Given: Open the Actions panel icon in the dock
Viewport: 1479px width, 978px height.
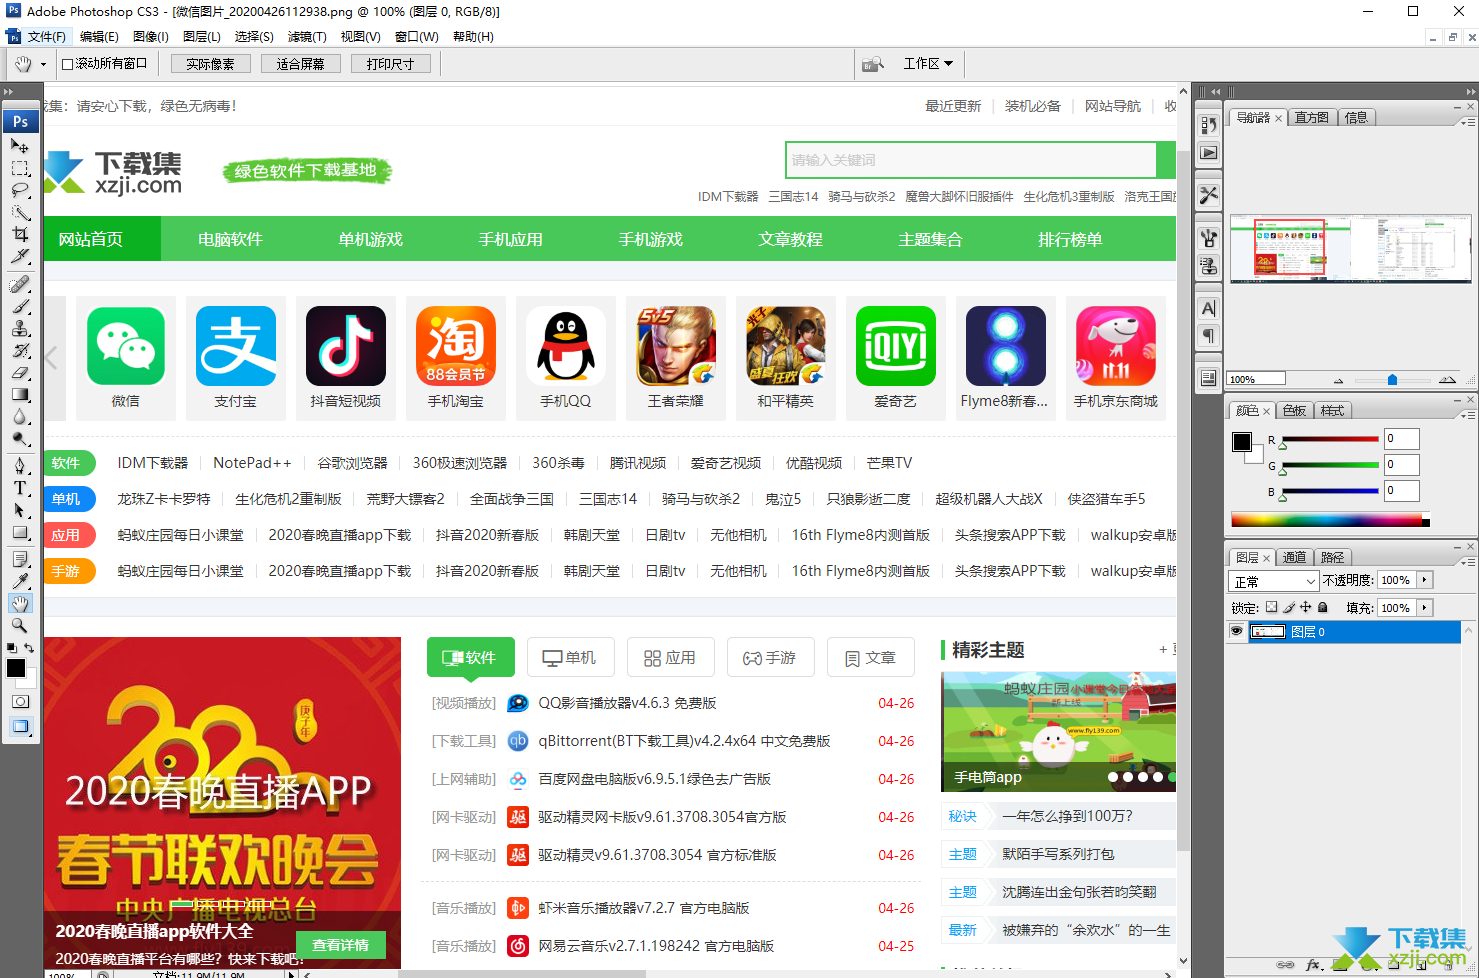Looking at the screenshot, I should [1209, 153].
